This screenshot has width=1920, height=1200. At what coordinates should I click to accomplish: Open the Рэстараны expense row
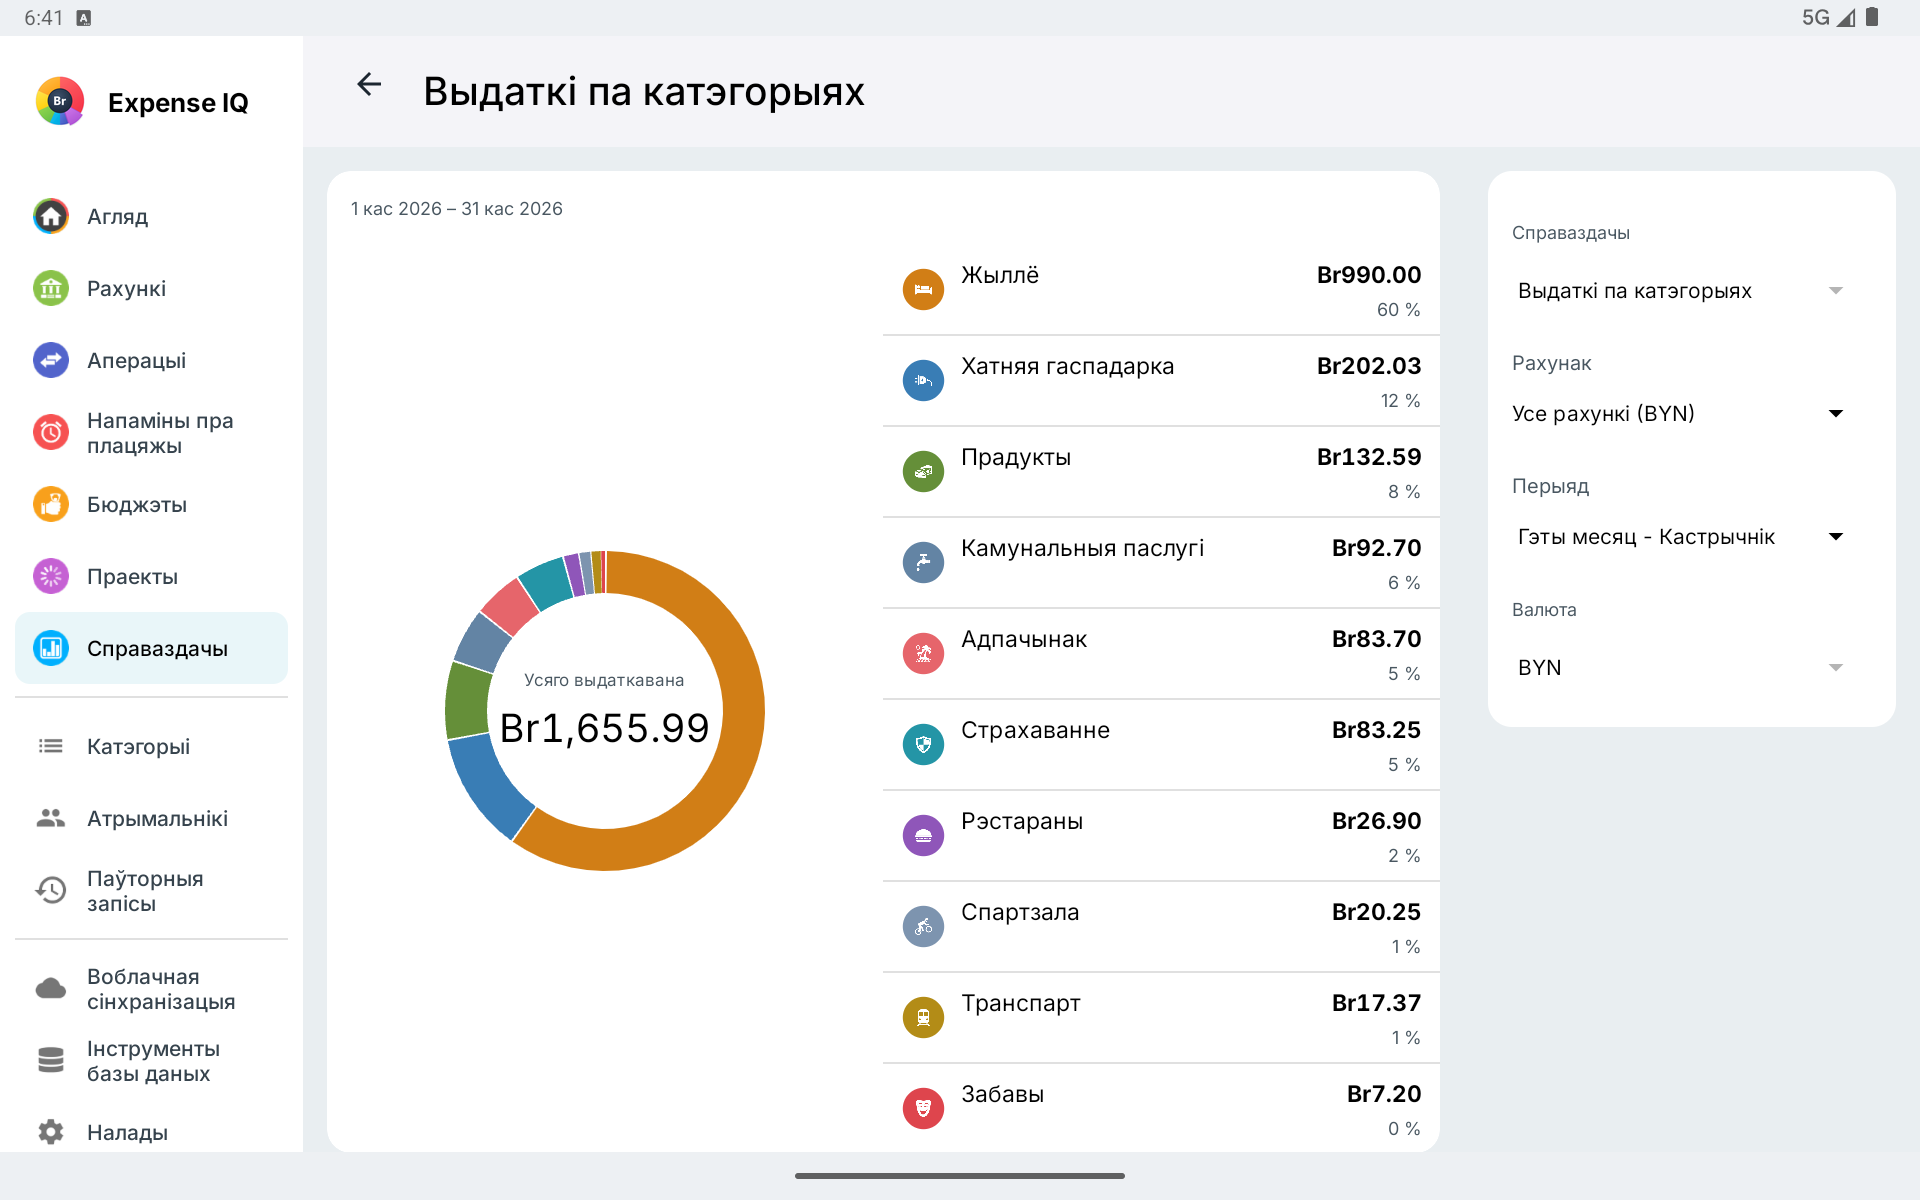coord(1161,836)
